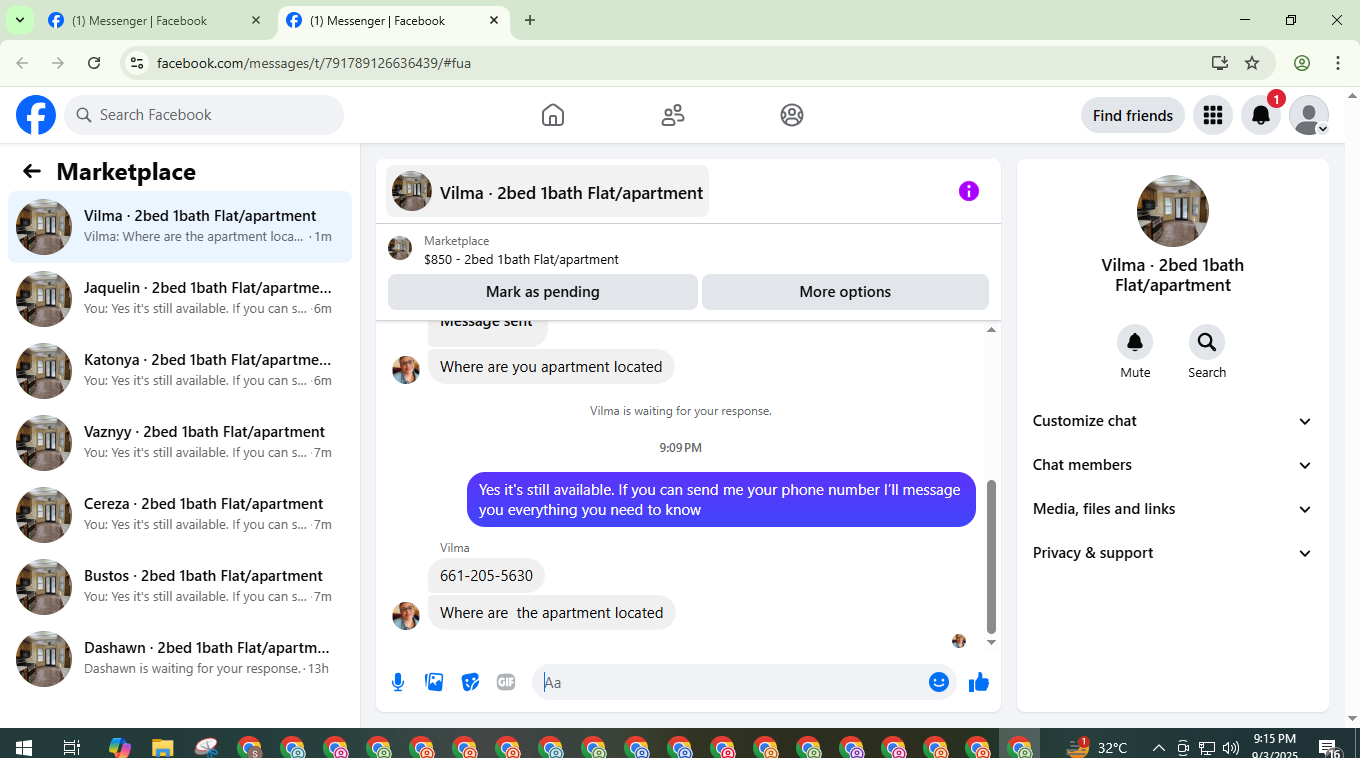Viewport: 1360px width, 758px height.
Task: Click the install app icon in address bar
Action: pos(1219,63)
